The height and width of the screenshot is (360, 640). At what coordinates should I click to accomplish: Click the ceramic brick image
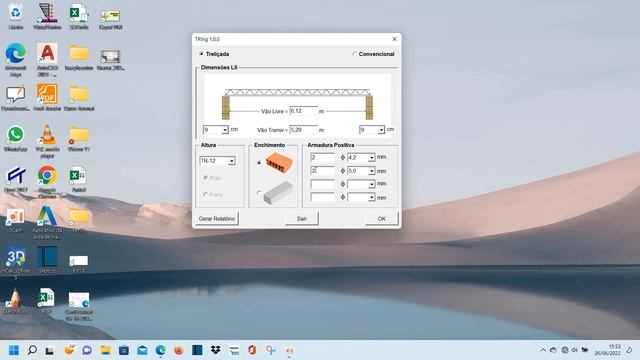point(279,163)
